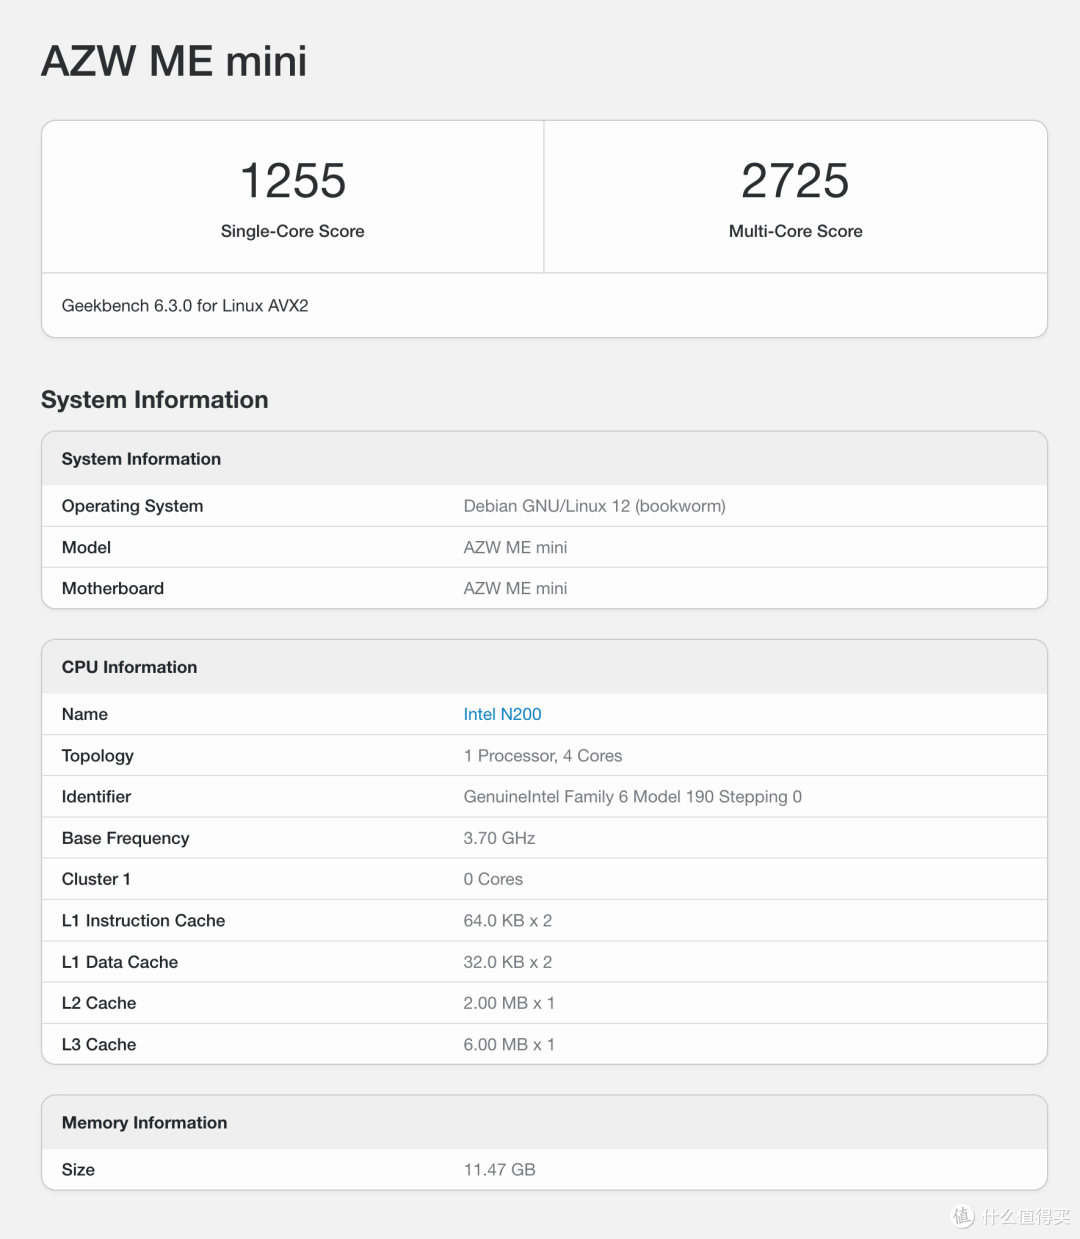Select the Debian GNU/Linux 12 (bookworm) value
Image resolution: width=1080 pixels, height=1239 pixels.
594,506
